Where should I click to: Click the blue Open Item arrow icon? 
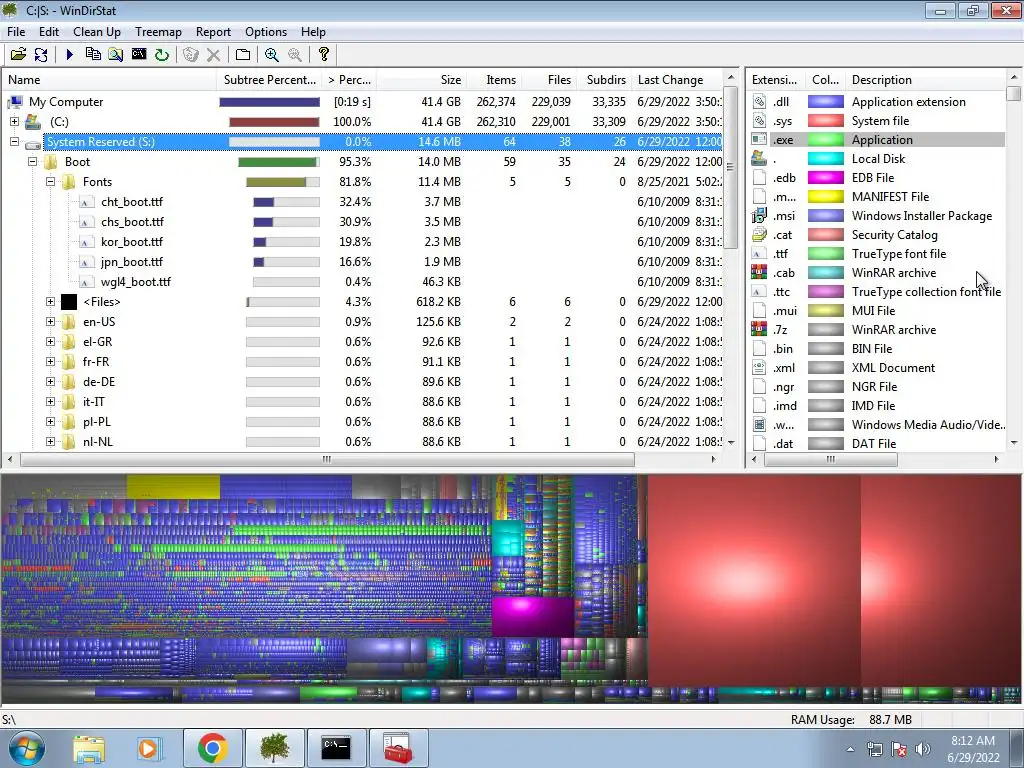click(x=70, y=54)
